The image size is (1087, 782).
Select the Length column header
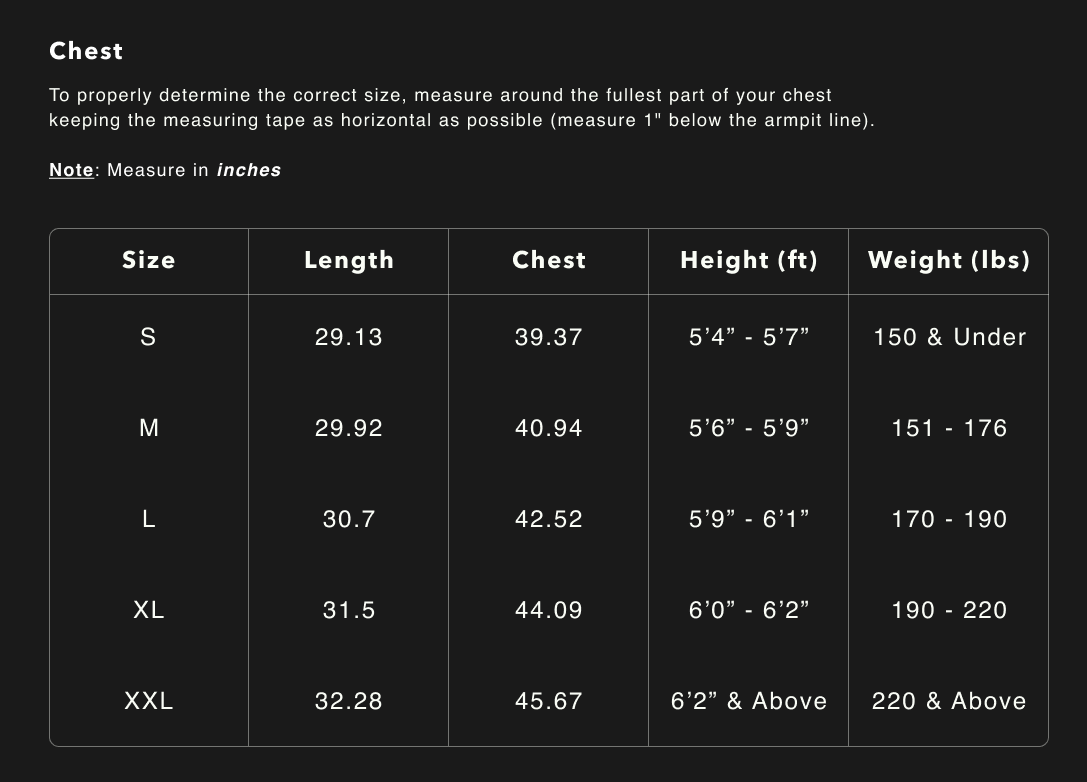(349, 261)
